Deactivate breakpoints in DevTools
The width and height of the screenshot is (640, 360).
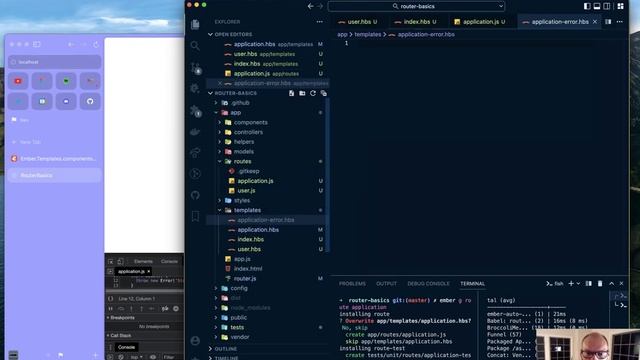point(165,309)
